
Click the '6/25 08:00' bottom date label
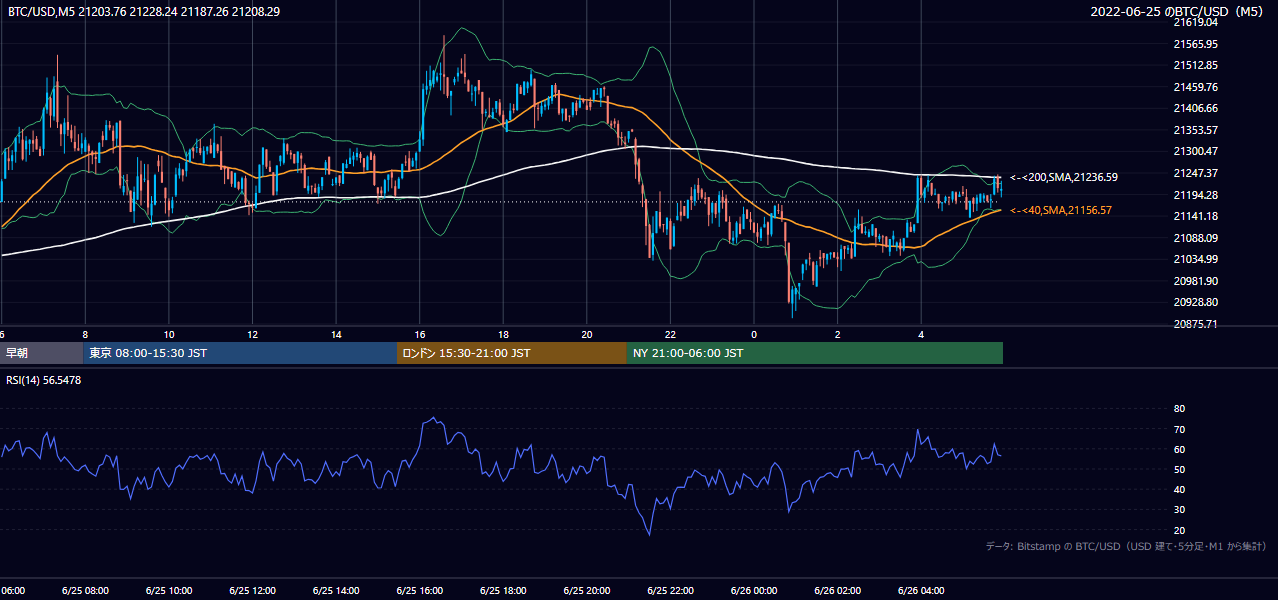pyautogui.click(x=85, y=590)
